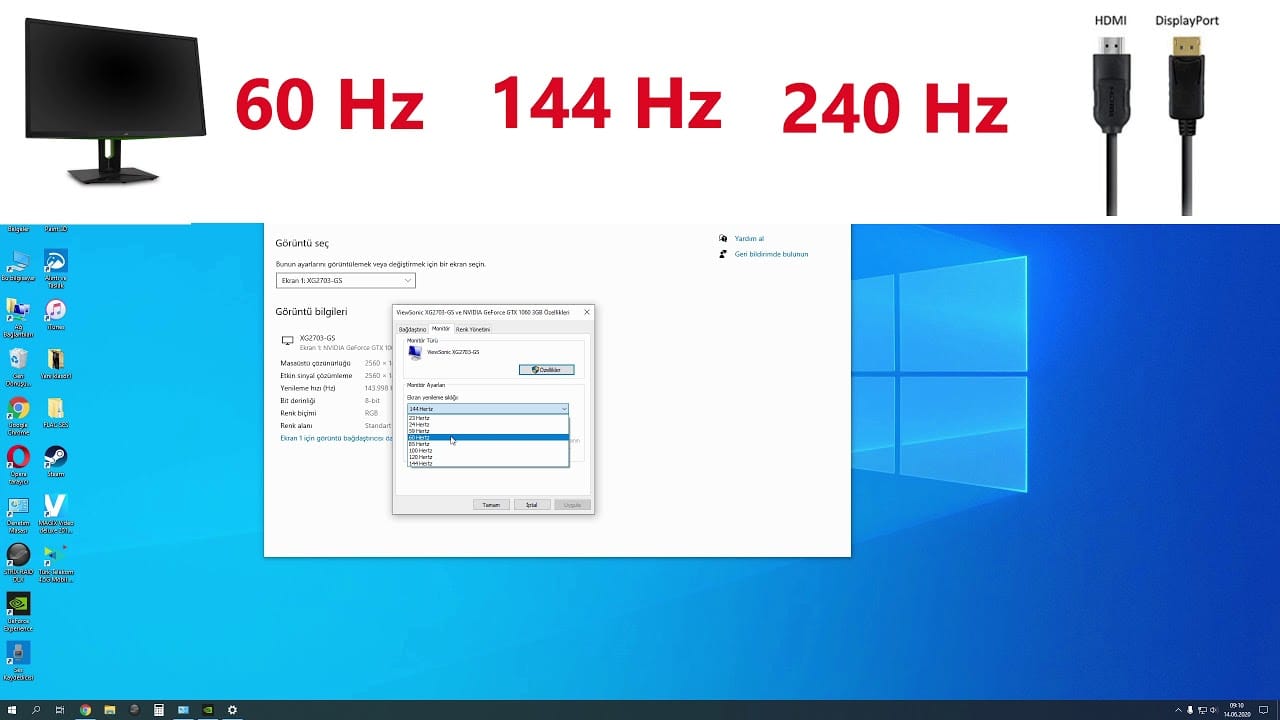Viewport: 1280px width, 720px height.
Task: Choose 120 Hertz from the refresh list
Action: point(487,457)
